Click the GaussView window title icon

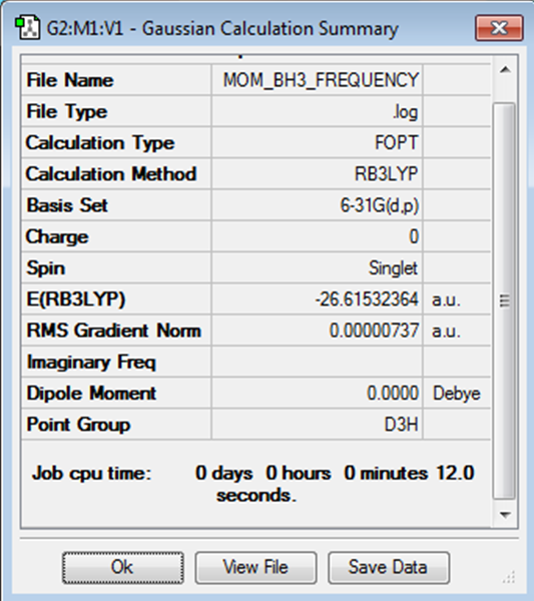(28, 27)
